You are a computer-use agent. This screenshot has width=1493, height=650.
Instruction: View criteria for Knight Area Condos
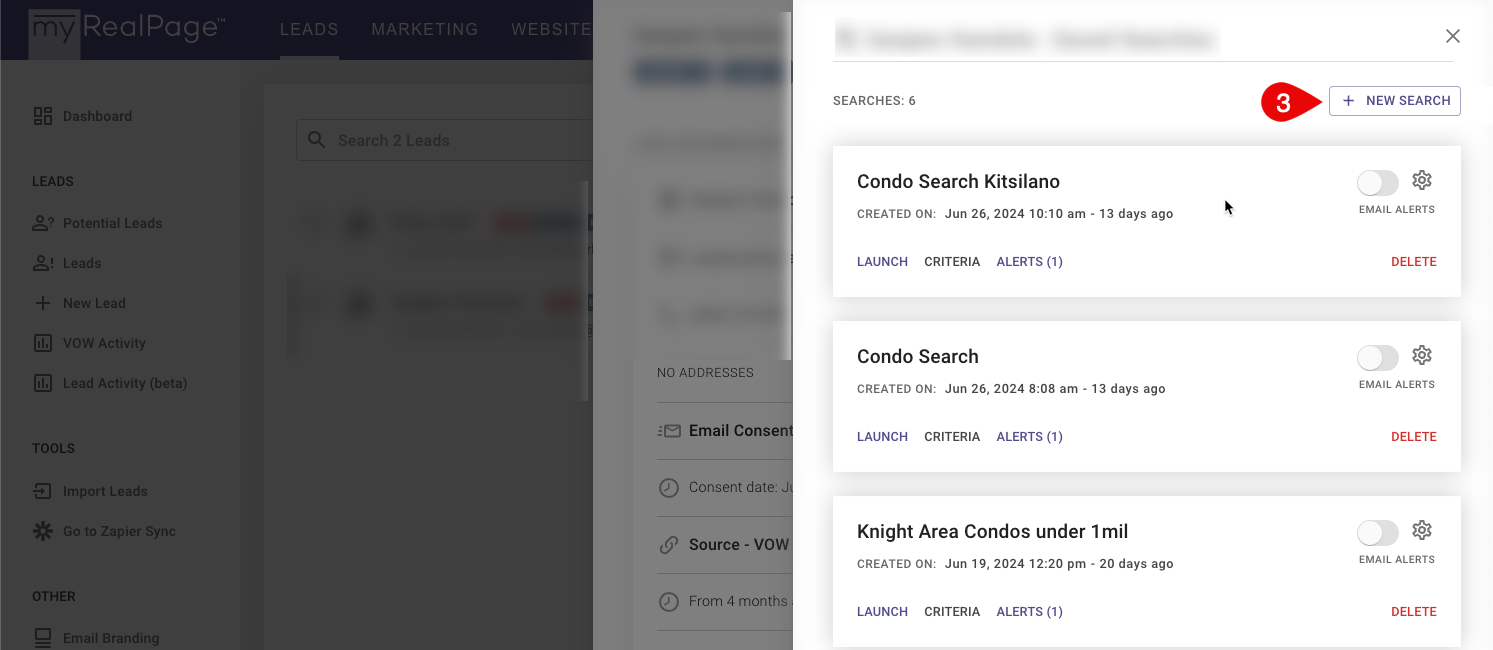[x=952, y=612]
